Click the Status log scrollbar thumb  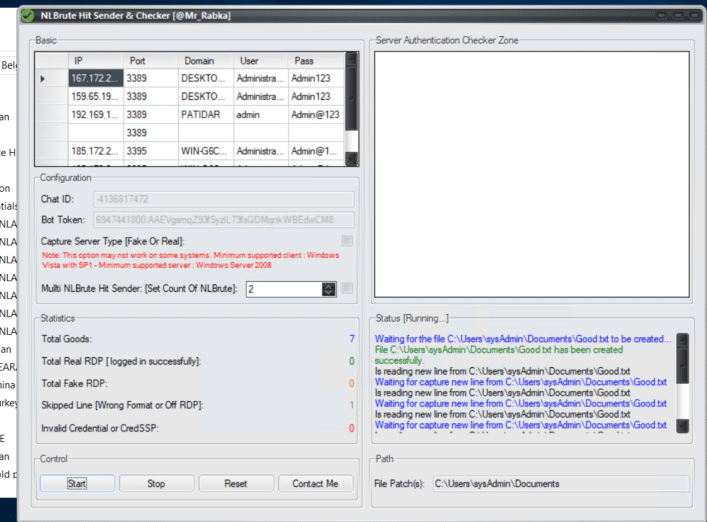pyautogui.click(x=683, y=365)
